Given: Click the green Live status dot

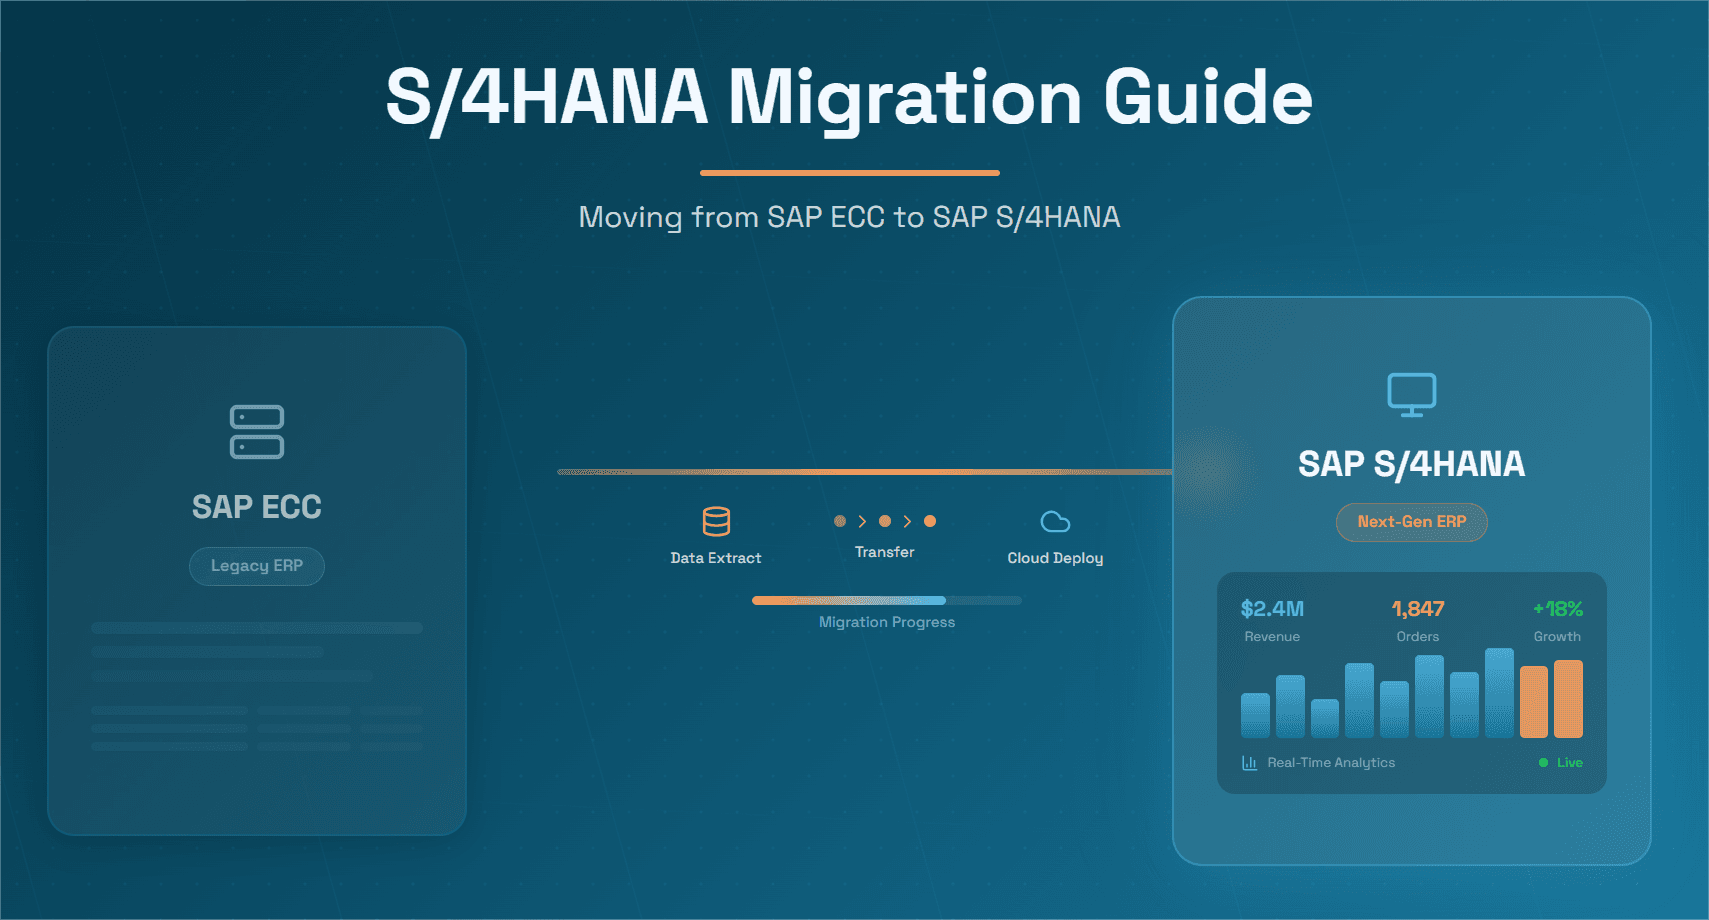Looking at the screenshot, I should (1543, 763).
